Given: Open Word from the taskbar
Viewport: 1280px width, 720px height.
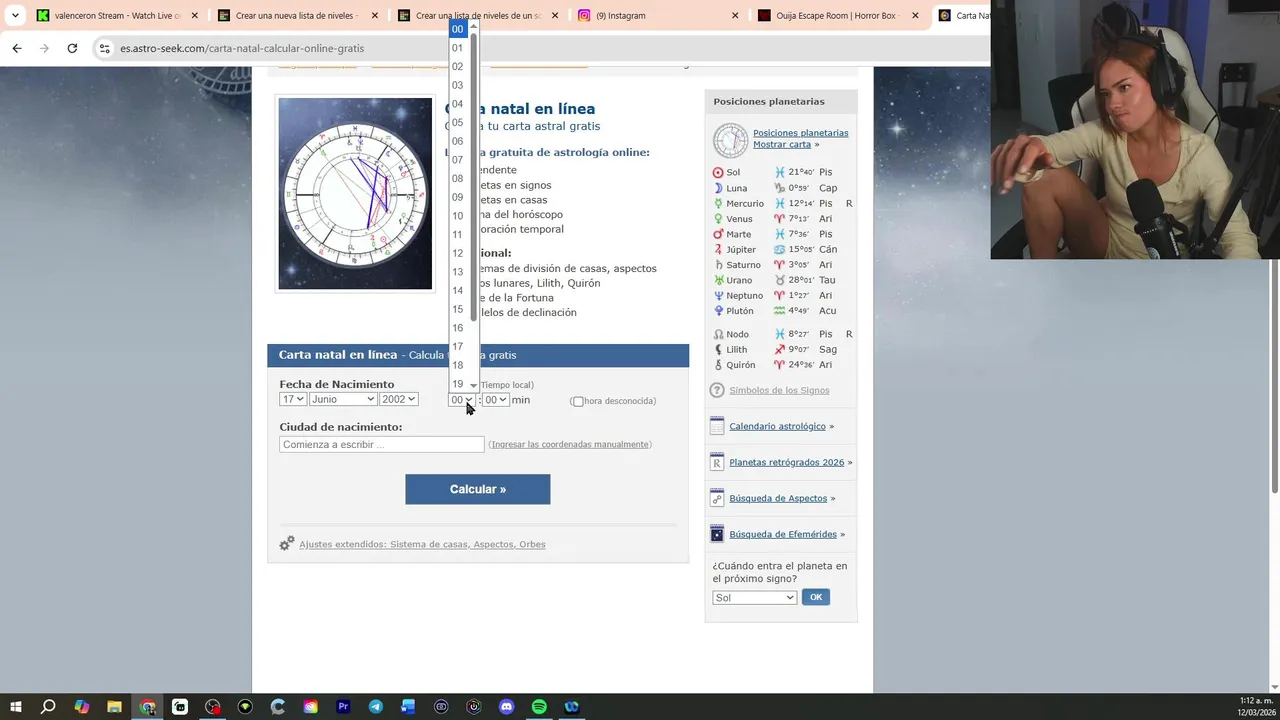Looking at the screenshot, I should tap(408, 707).
